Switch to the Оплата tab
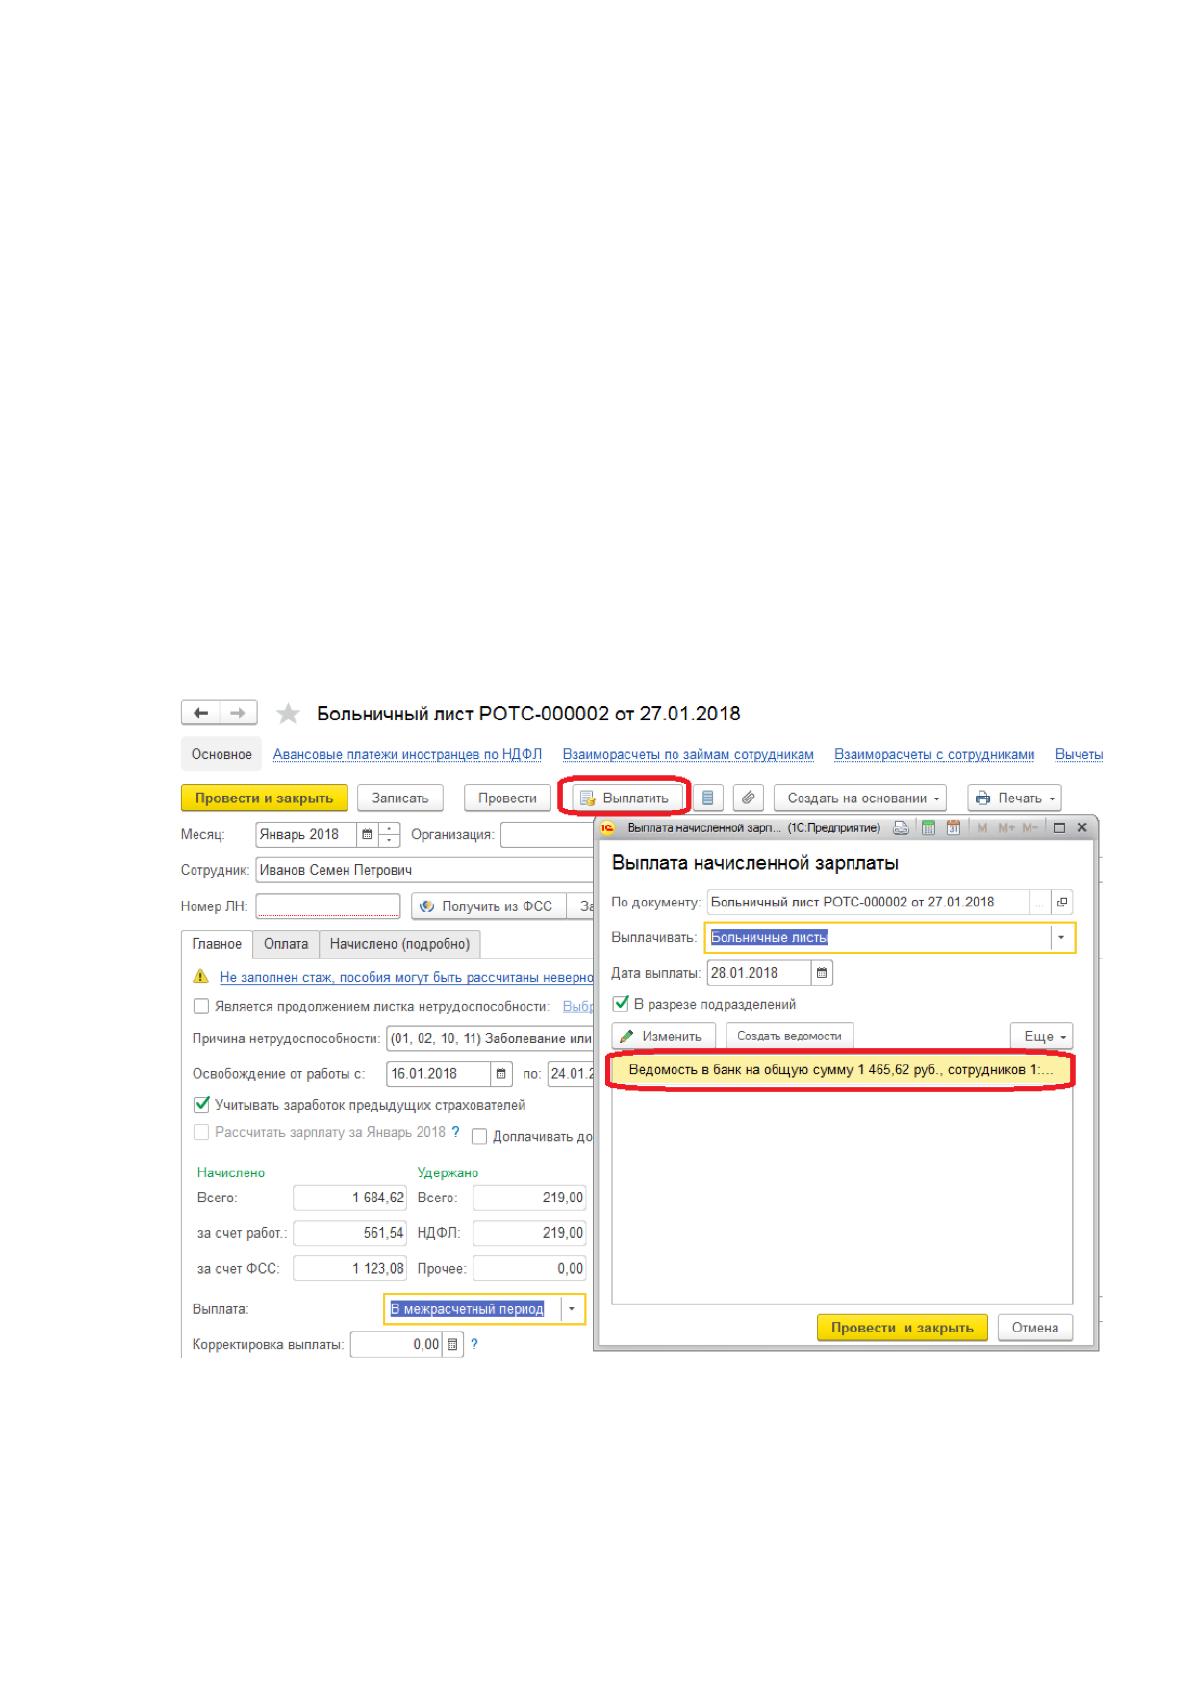The image size is (1191, 1684). click(286, 944)
